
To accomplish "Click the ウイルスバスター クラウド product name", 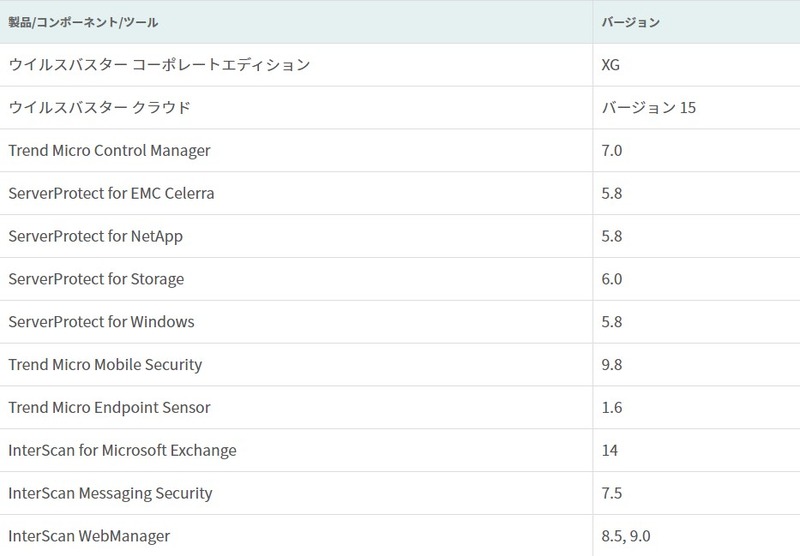I will click(99, 108).
